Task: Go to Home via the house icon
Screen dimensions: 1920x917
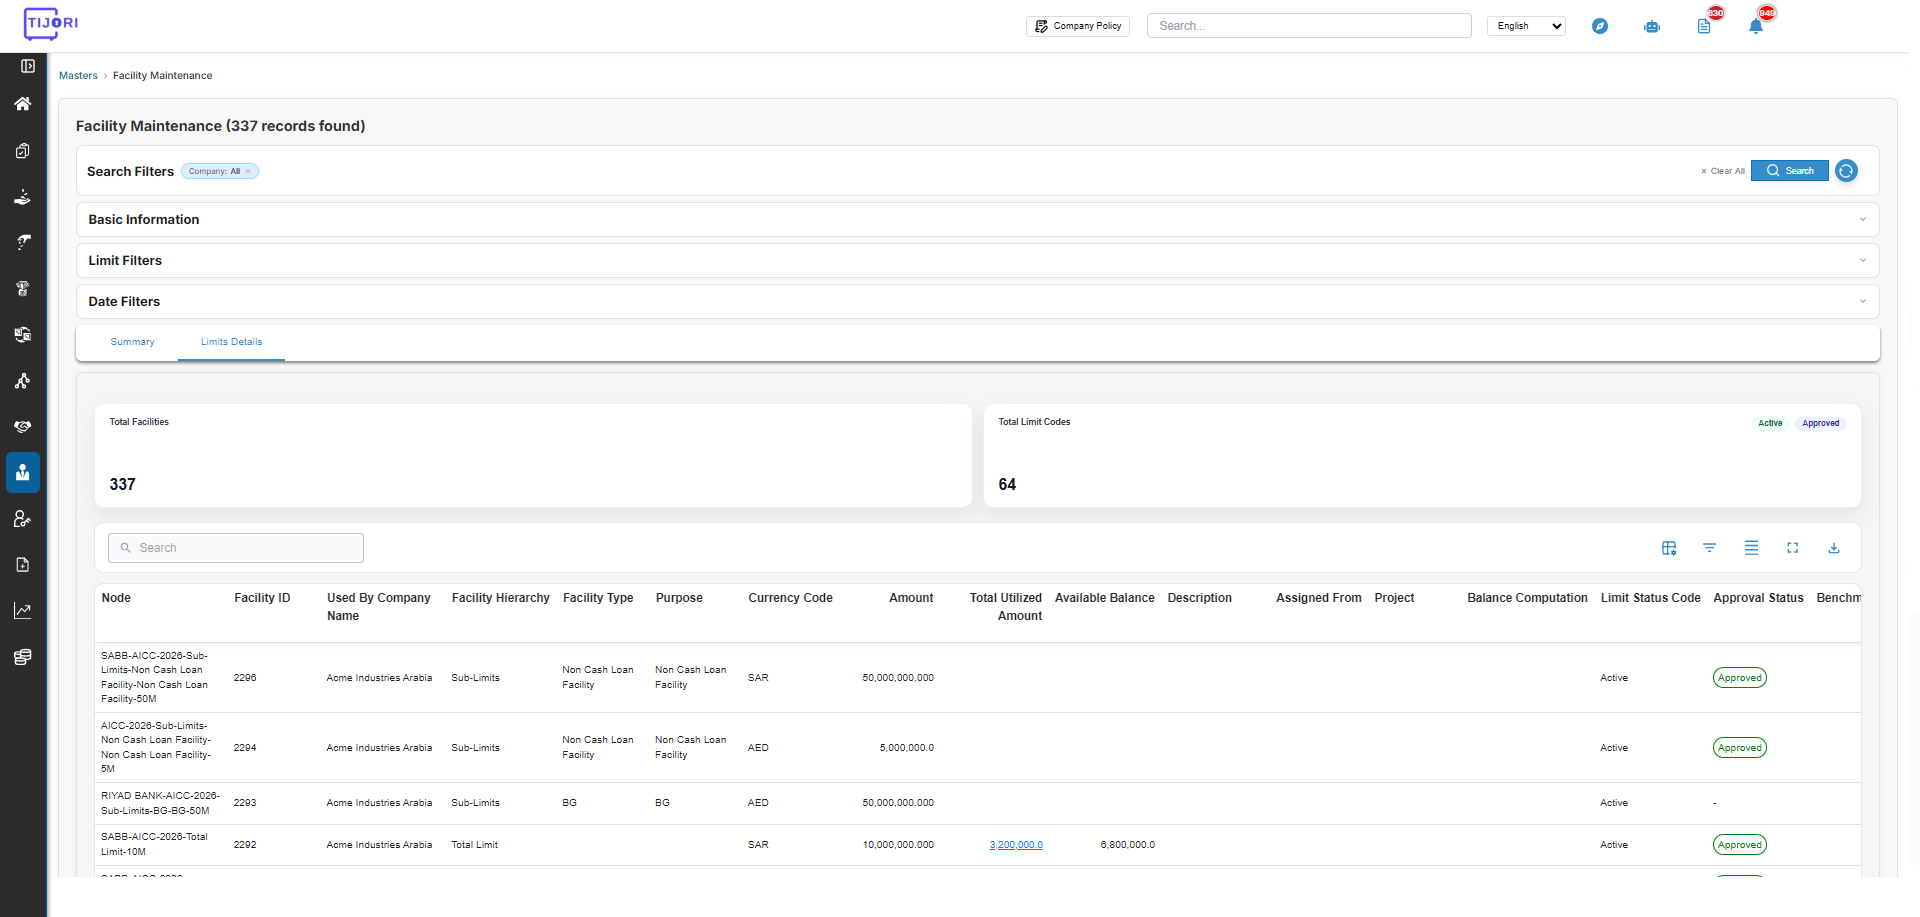Action: [22, 104]
